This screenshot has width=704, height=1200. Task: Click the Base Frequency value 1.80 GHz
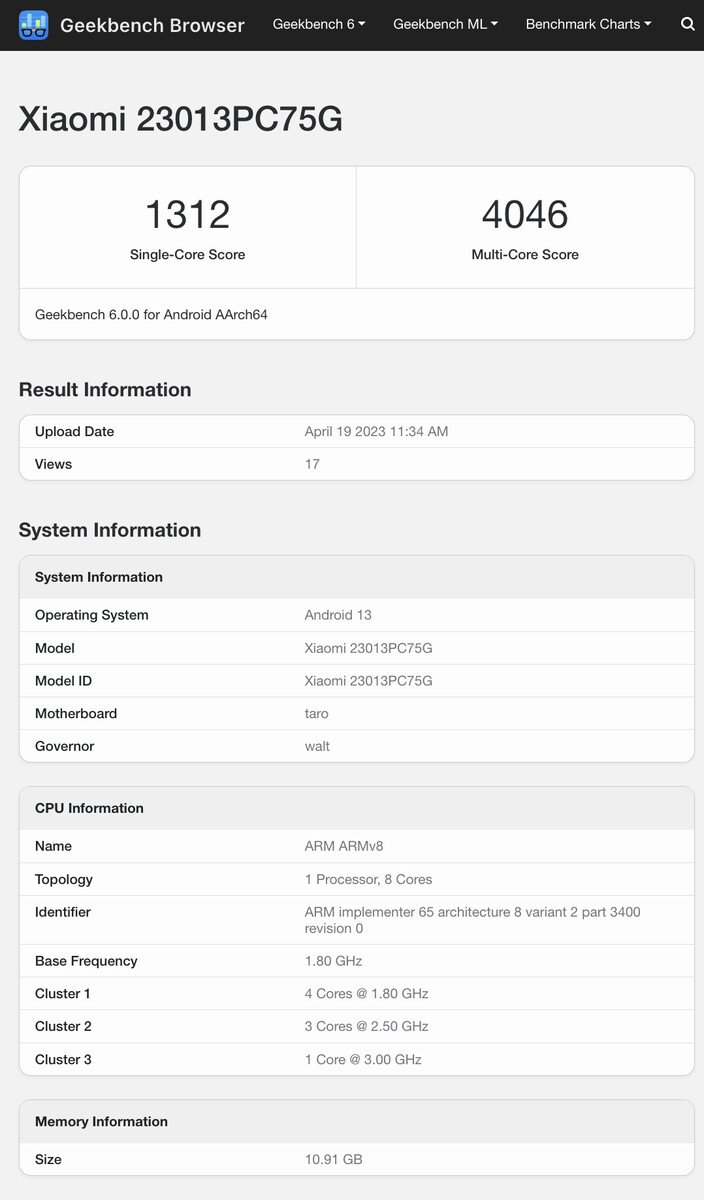click(334, 961)
